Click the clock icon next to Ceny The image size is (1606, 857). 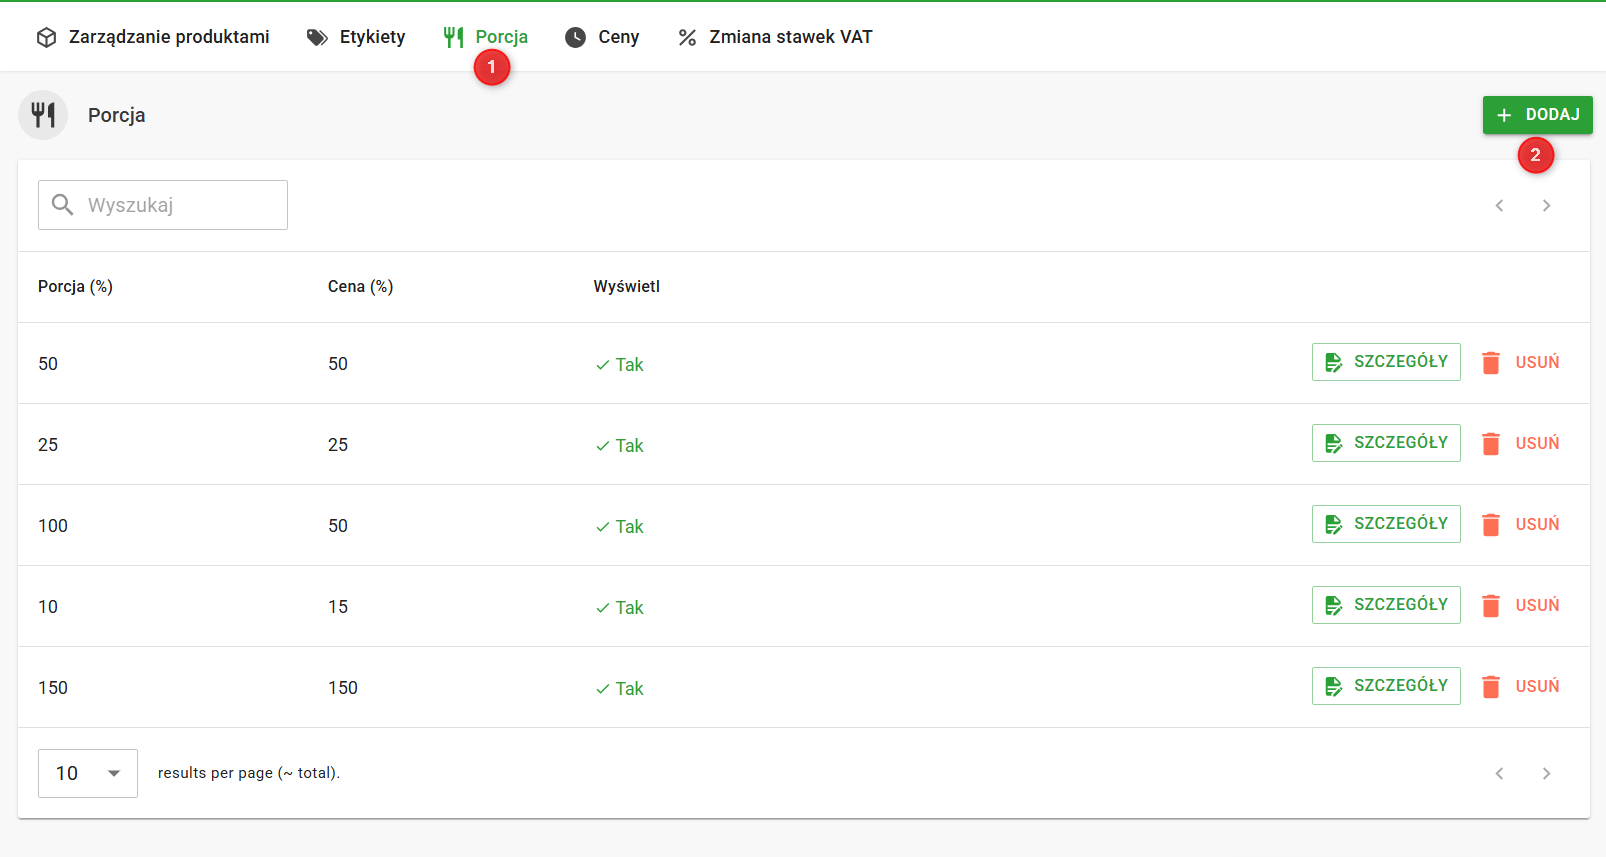(x=575, y=37)
